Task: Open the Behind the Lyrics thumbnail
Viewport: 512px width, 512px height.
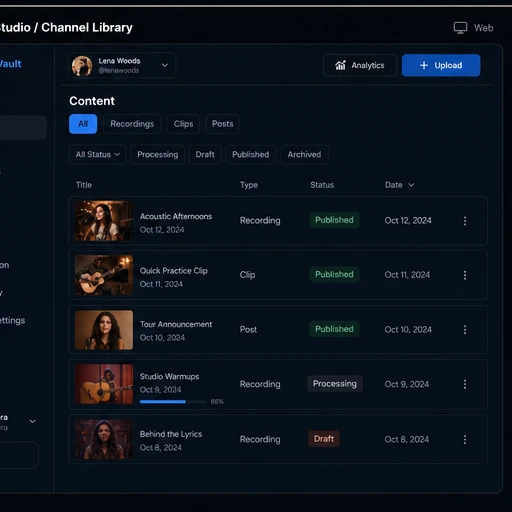Action: [x=104, y=439]
